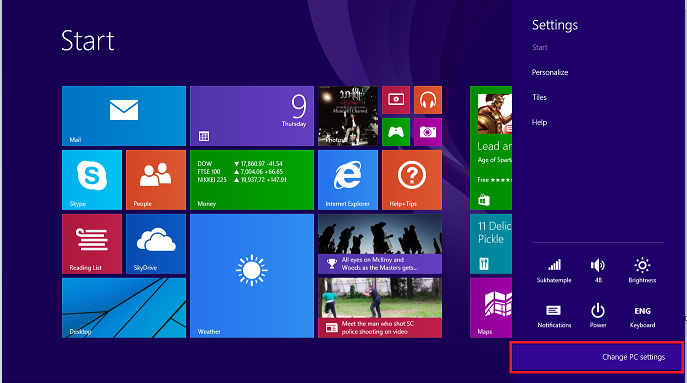Open the volume control showing 48

point(598,270)
